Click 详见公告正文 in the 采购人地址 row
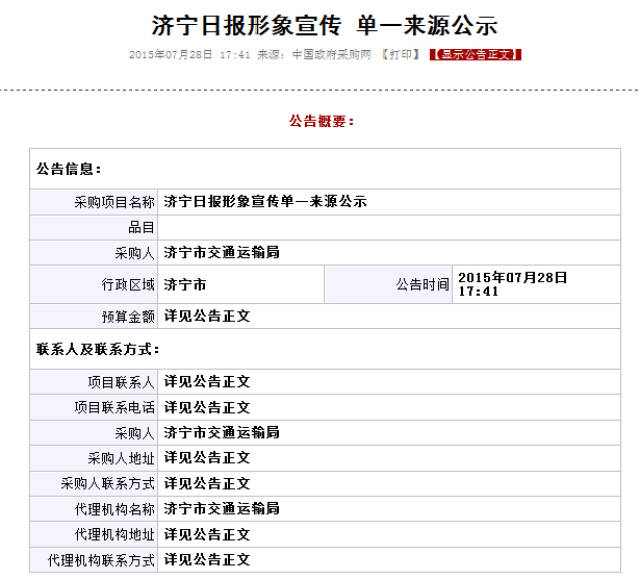This screenshot has height=579, width=640. (x=207, y=458)
